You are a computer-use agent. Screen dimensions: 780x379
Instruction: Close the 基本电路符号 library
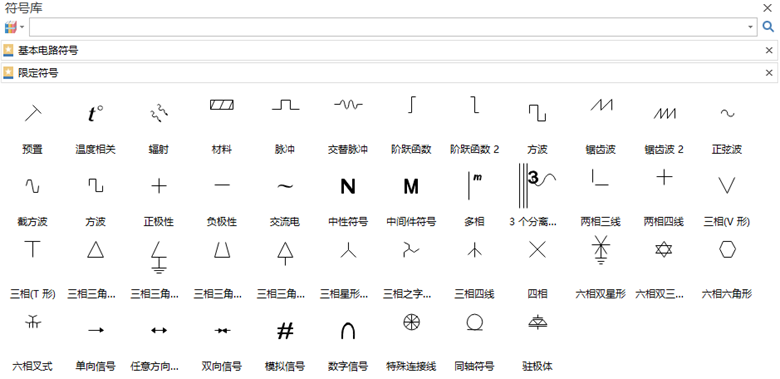click(x=769, y=50)
